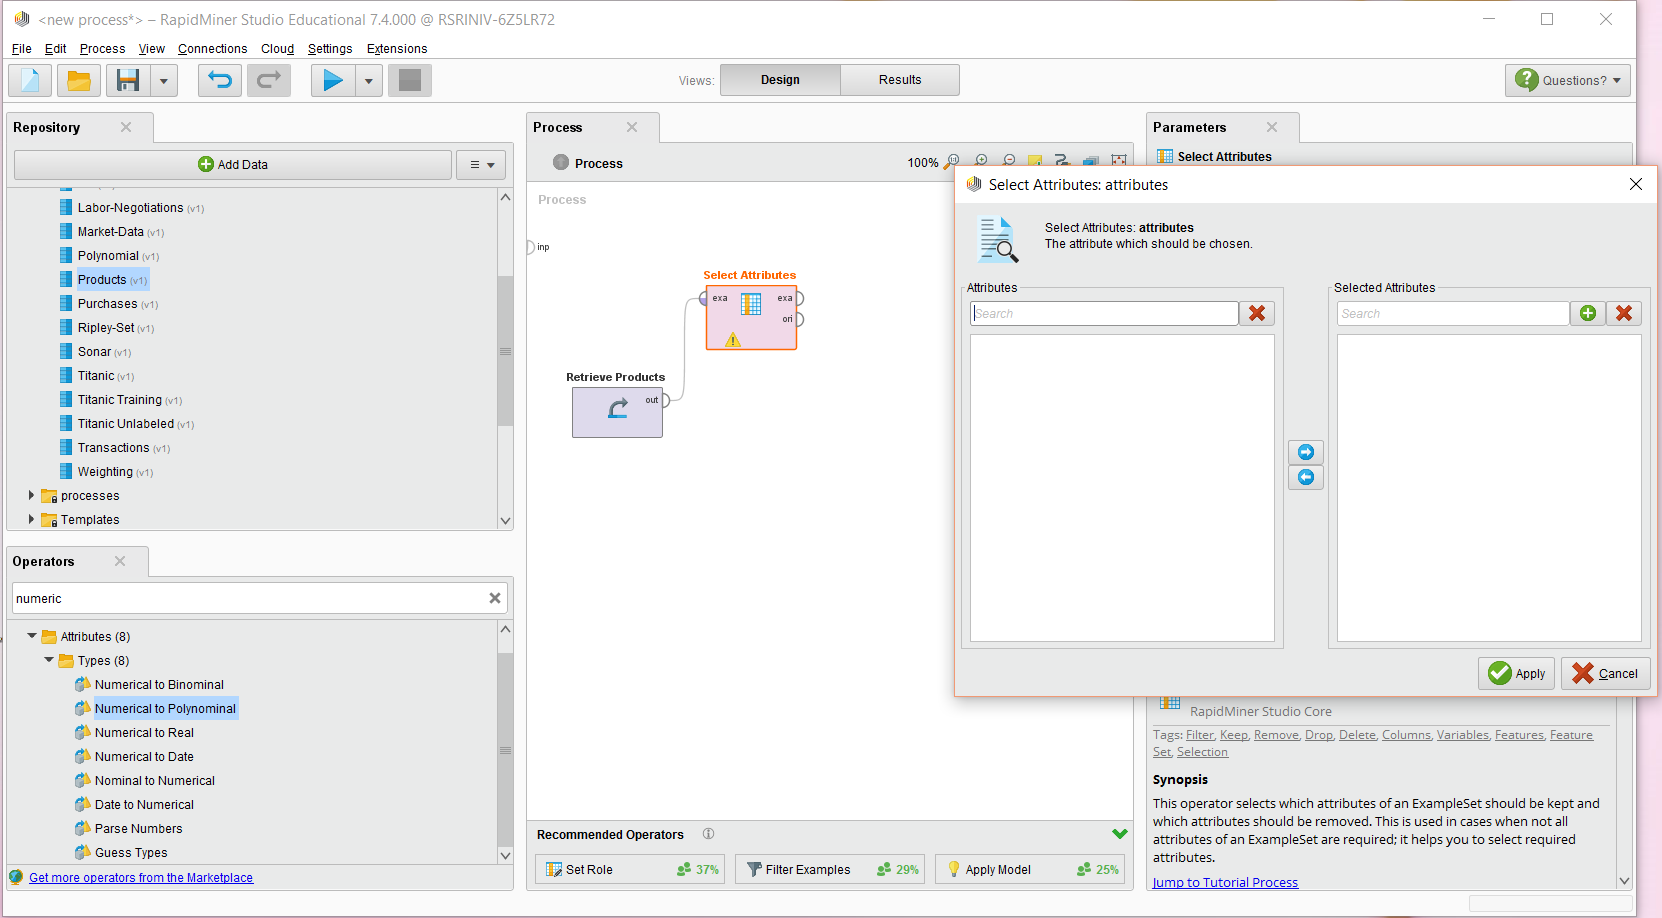Expand the processes folder in Repository
Viewport: 1662px width, 918px height.
click(31, 495)
